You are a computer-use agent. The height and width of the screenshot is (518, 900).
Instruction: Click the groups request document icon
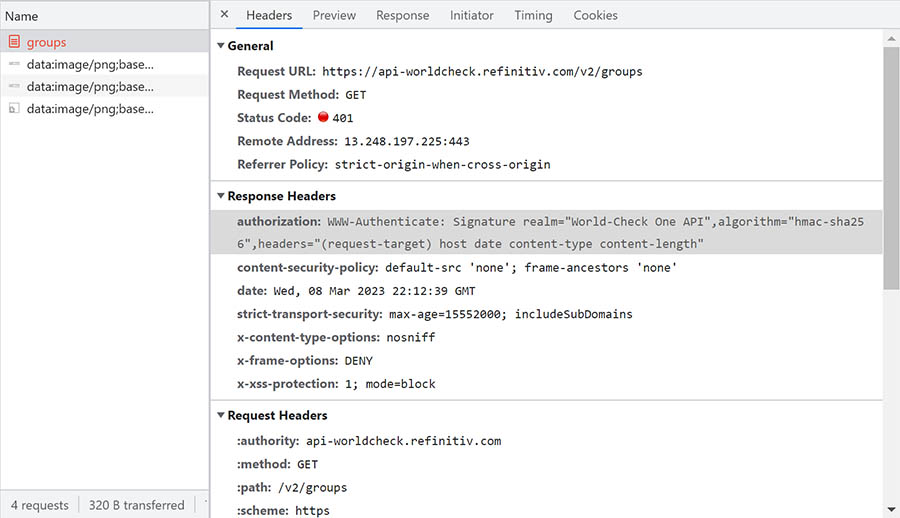coord(14,42)
